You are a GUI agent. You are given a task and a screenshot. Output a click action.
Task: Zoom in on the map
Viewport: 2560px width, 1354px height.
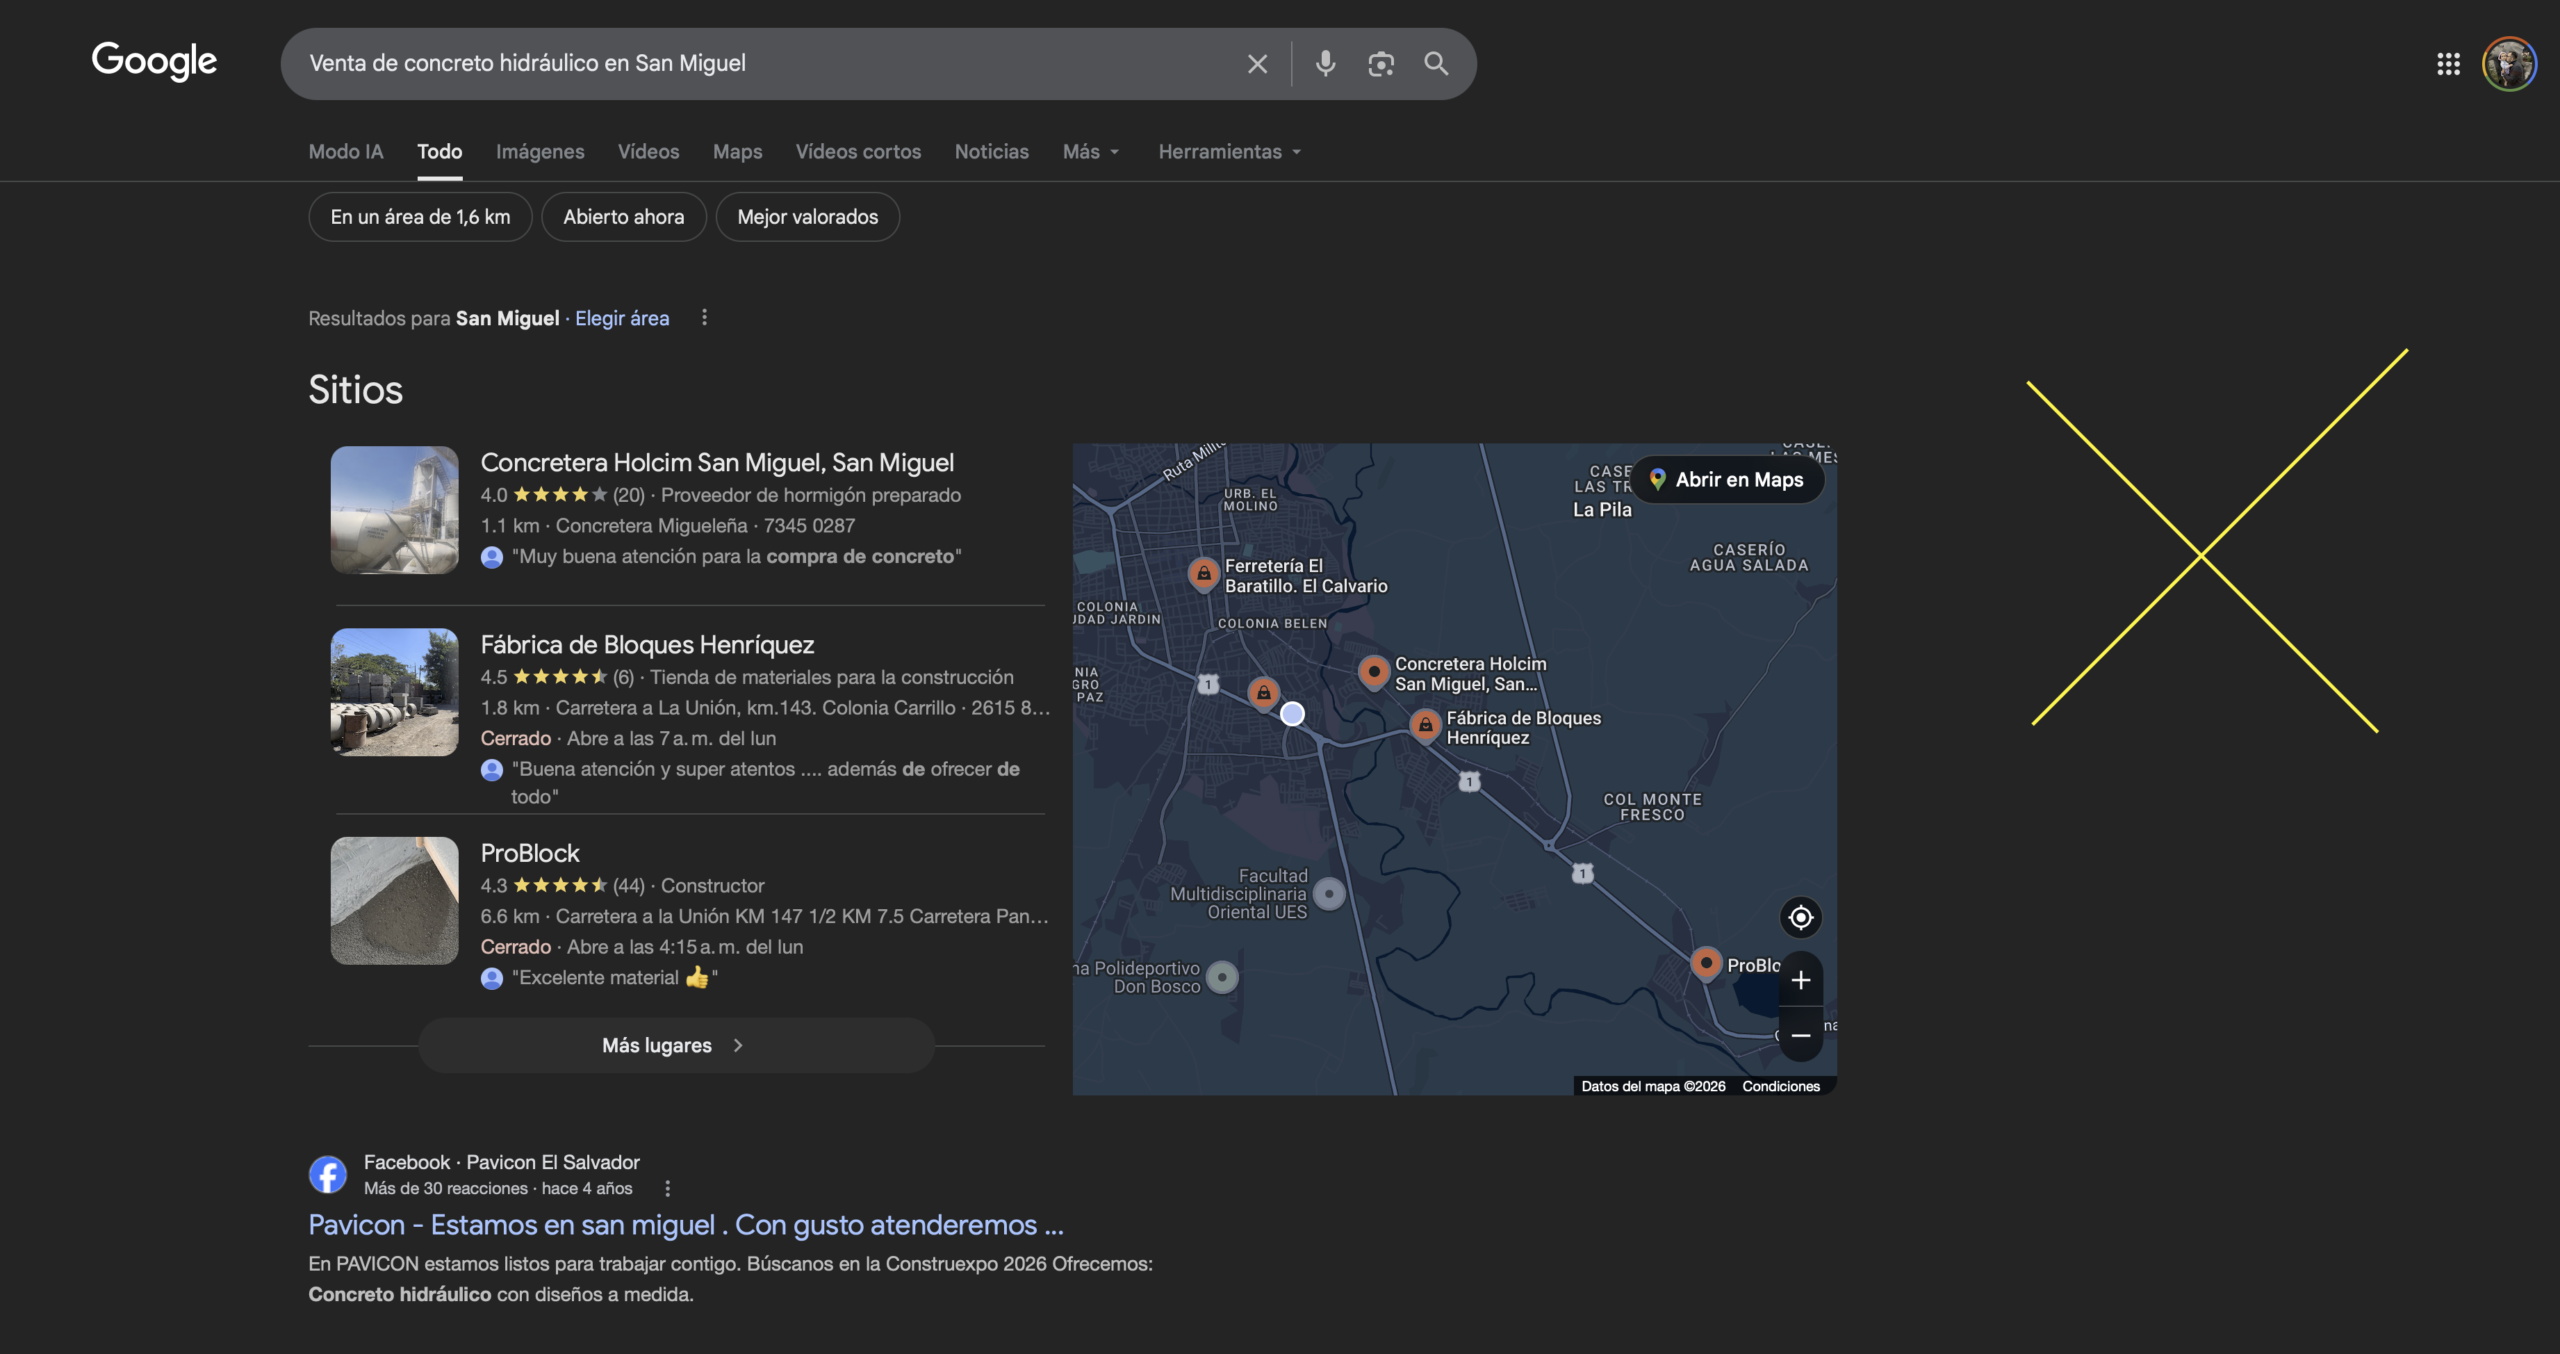(1801, 980)
